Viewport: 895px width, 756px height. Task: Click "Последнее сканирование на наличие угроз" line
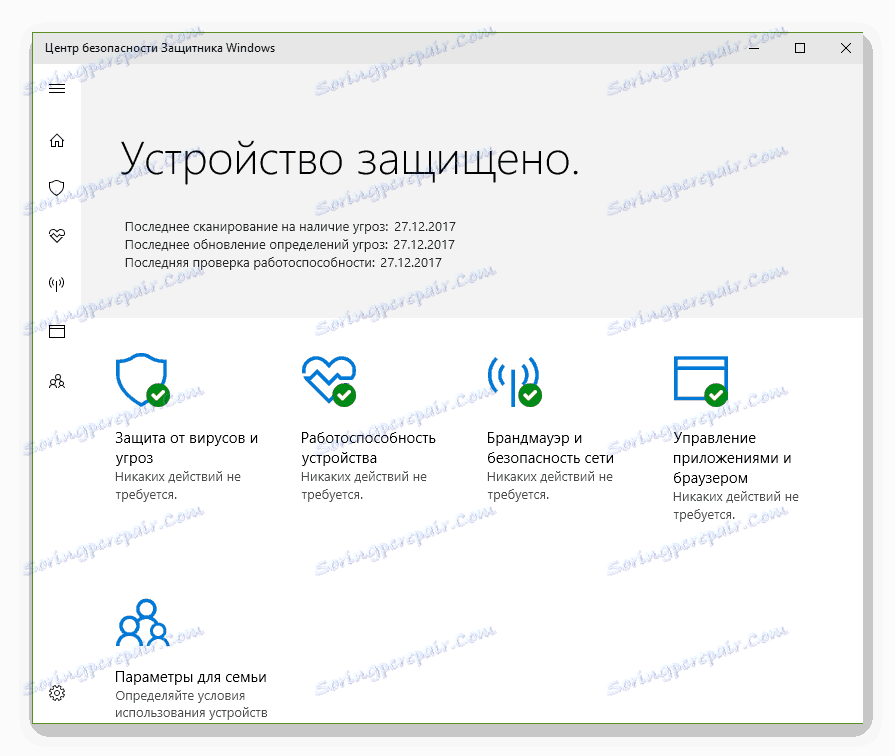[x=290, y=227]
